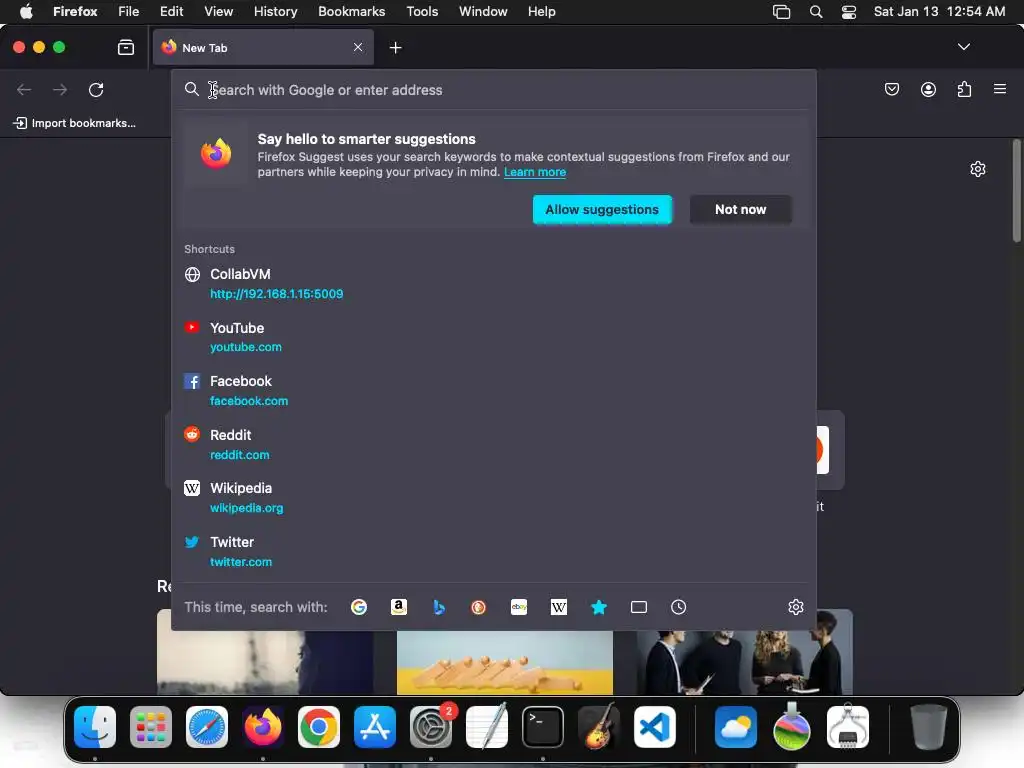1024x768 pixels.
Task: Open Save to Pocket toolbar icon
Action: (x=892, y=89)
